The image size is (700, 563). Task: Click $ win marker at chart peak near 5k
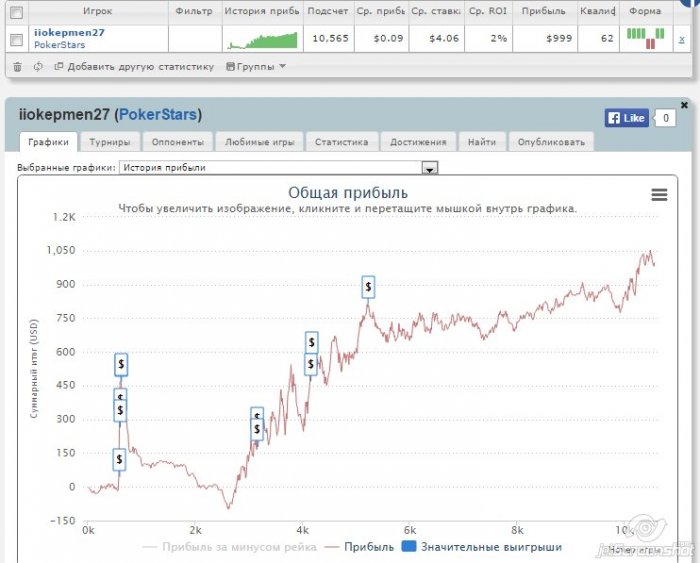368,287
